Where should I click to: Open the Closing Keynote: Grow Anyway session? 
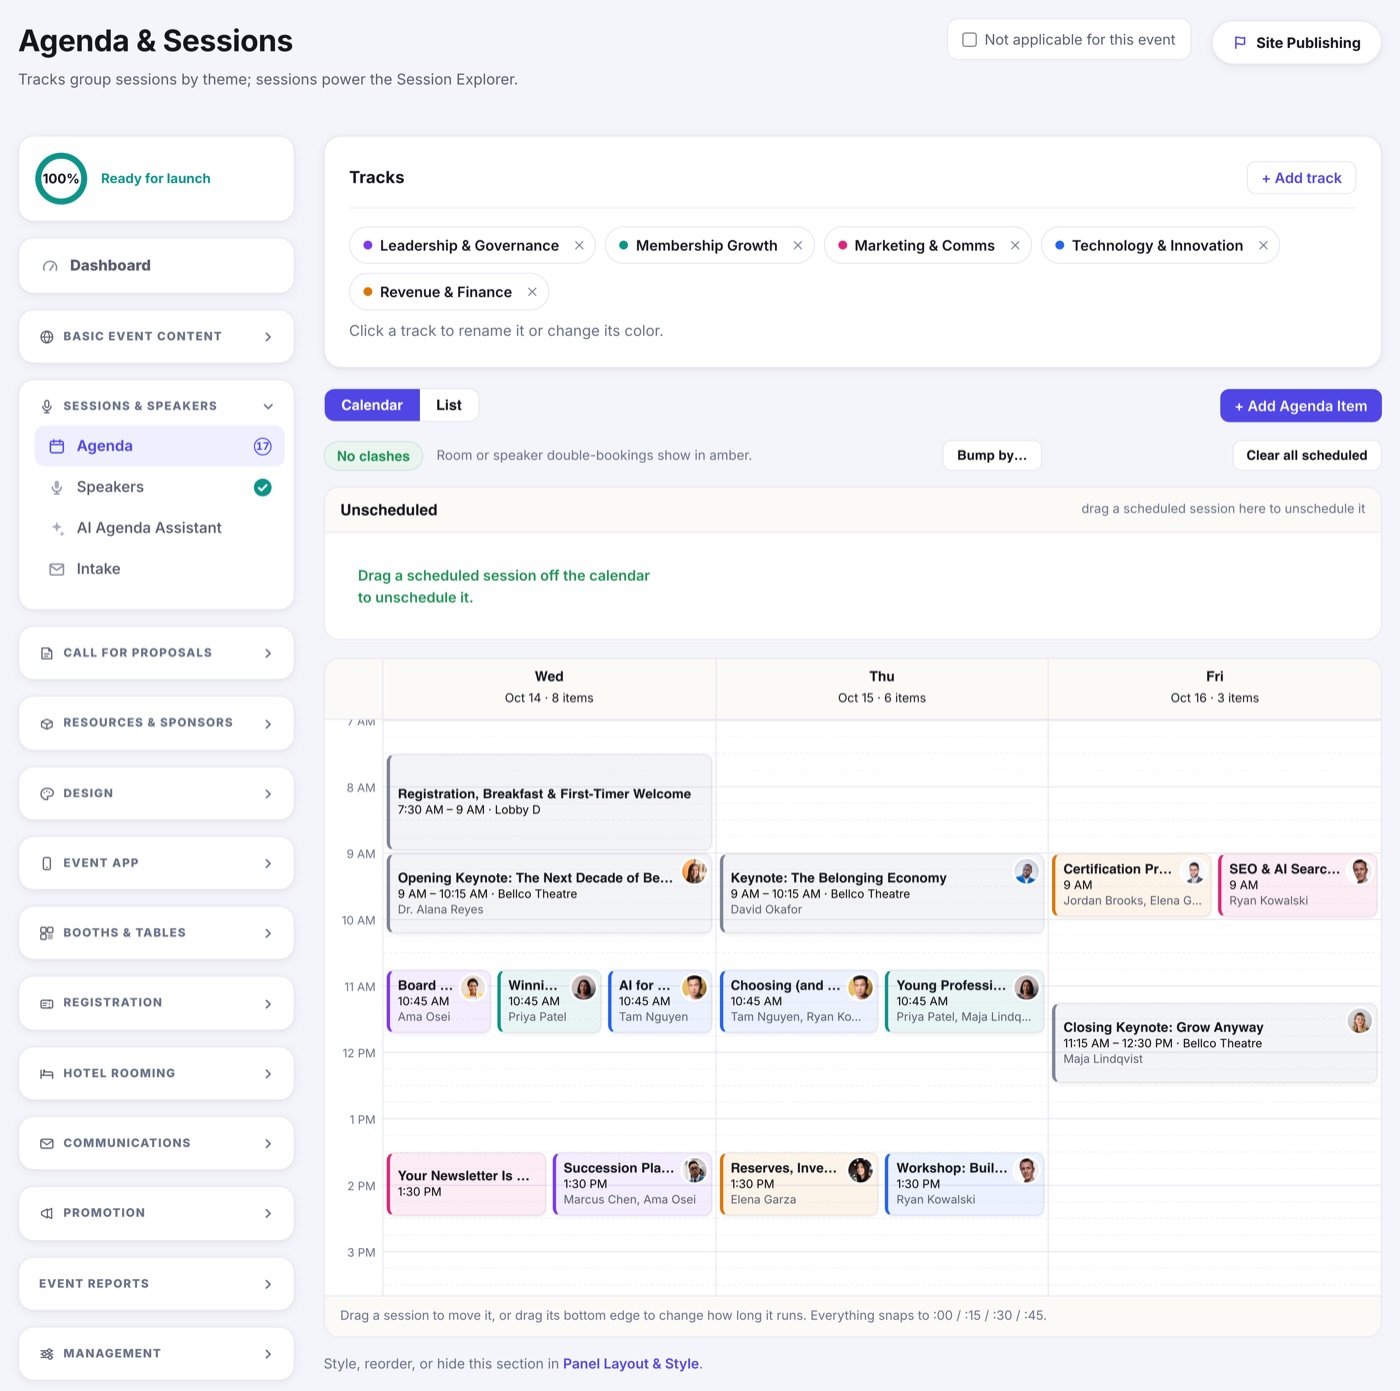pos(1214,1043)
